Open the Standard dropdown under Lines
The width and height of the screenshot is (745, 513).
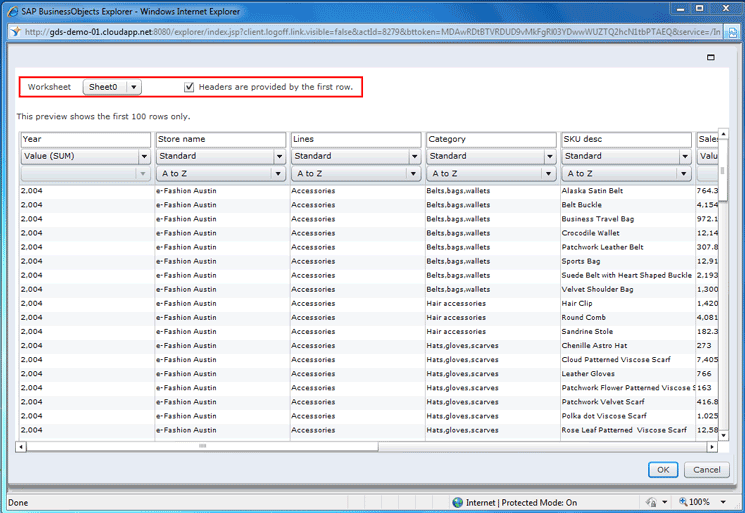point(355,156)
